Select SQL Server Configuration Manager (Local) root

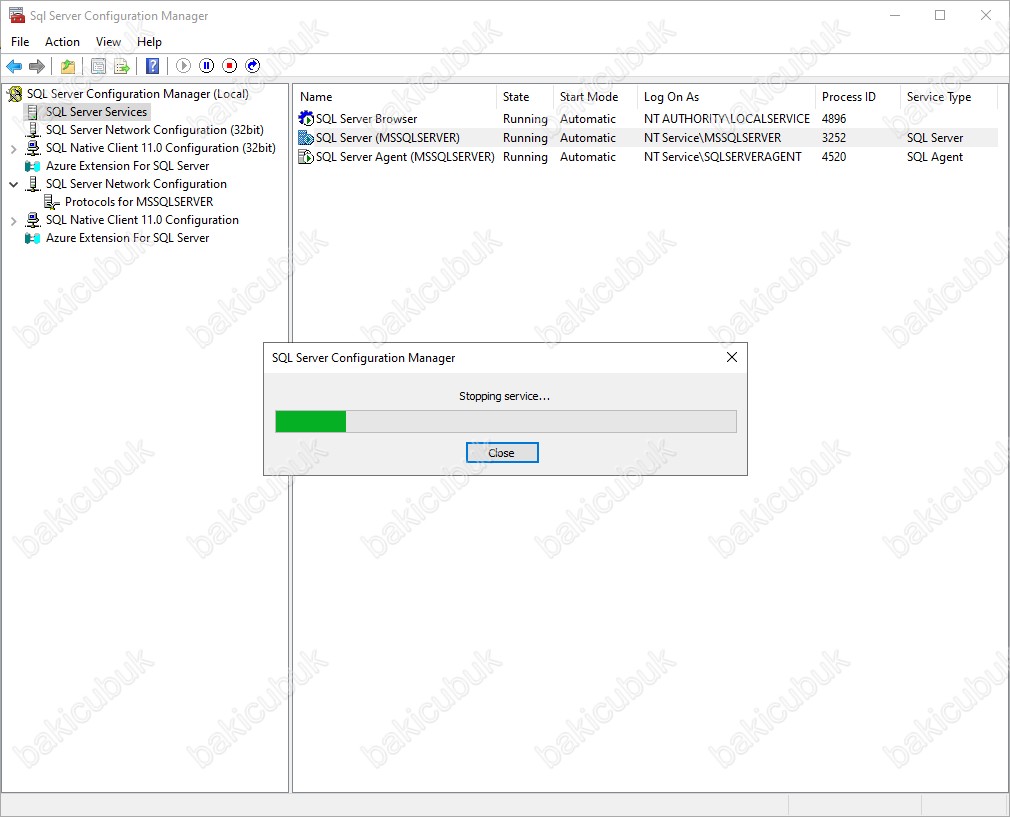click(x=137, y=94)
